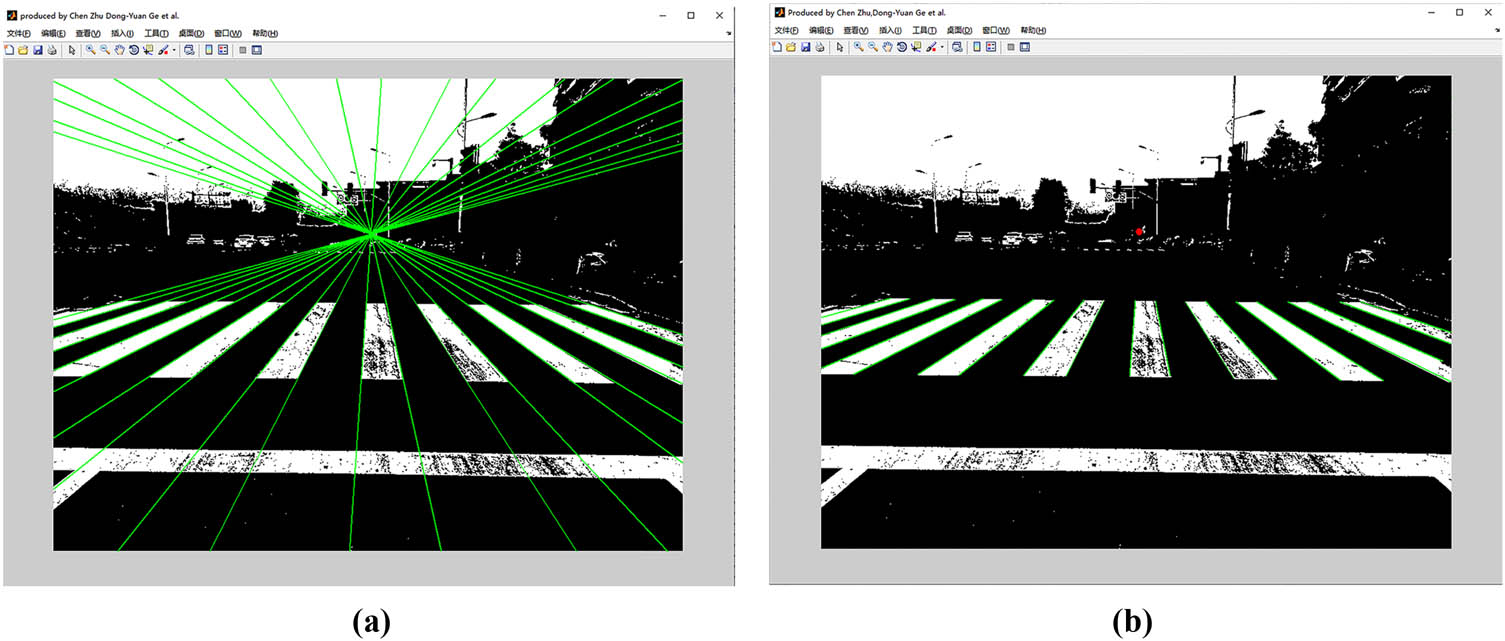Save the figure in window (a)
The width and height of the screenshot is (1505, 641).
[x=37, y=50]
